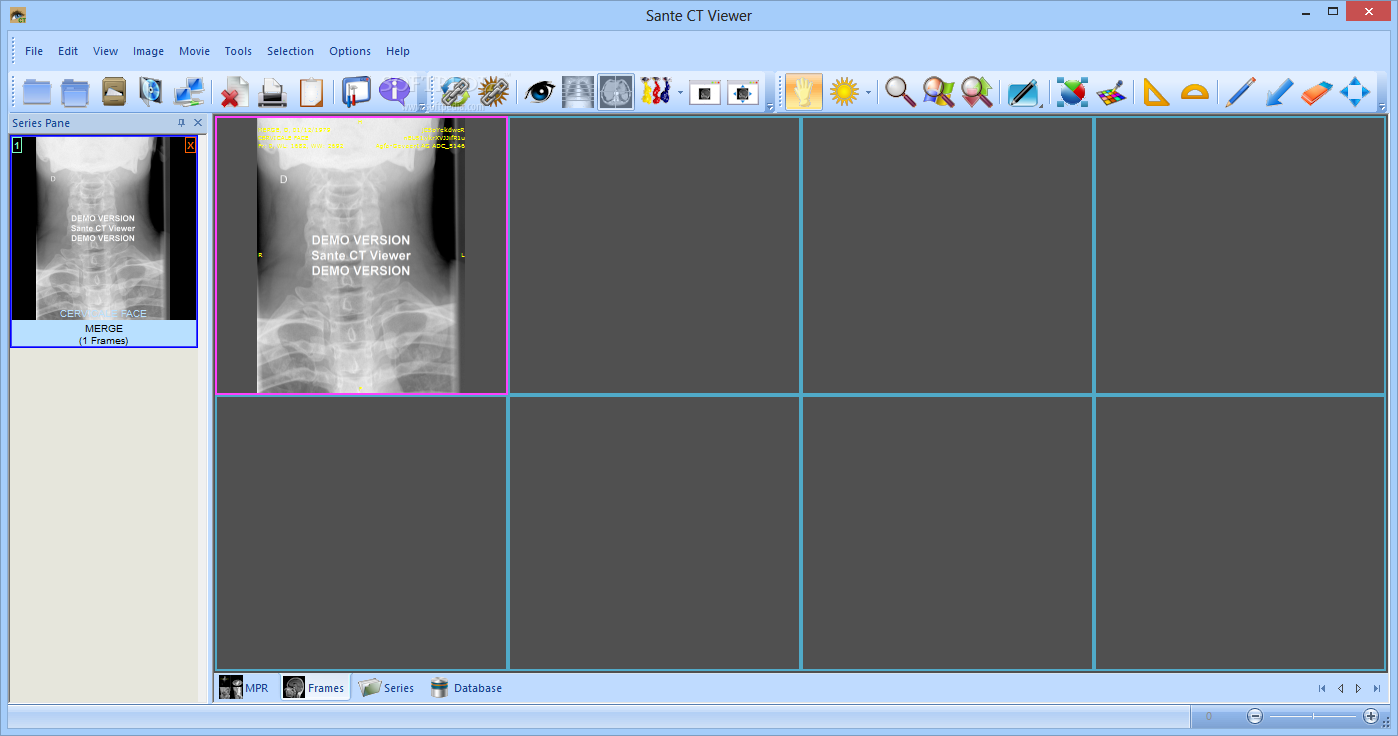
Task: Click orange X on MERGE thumbnail
Action: coord(190,146)
